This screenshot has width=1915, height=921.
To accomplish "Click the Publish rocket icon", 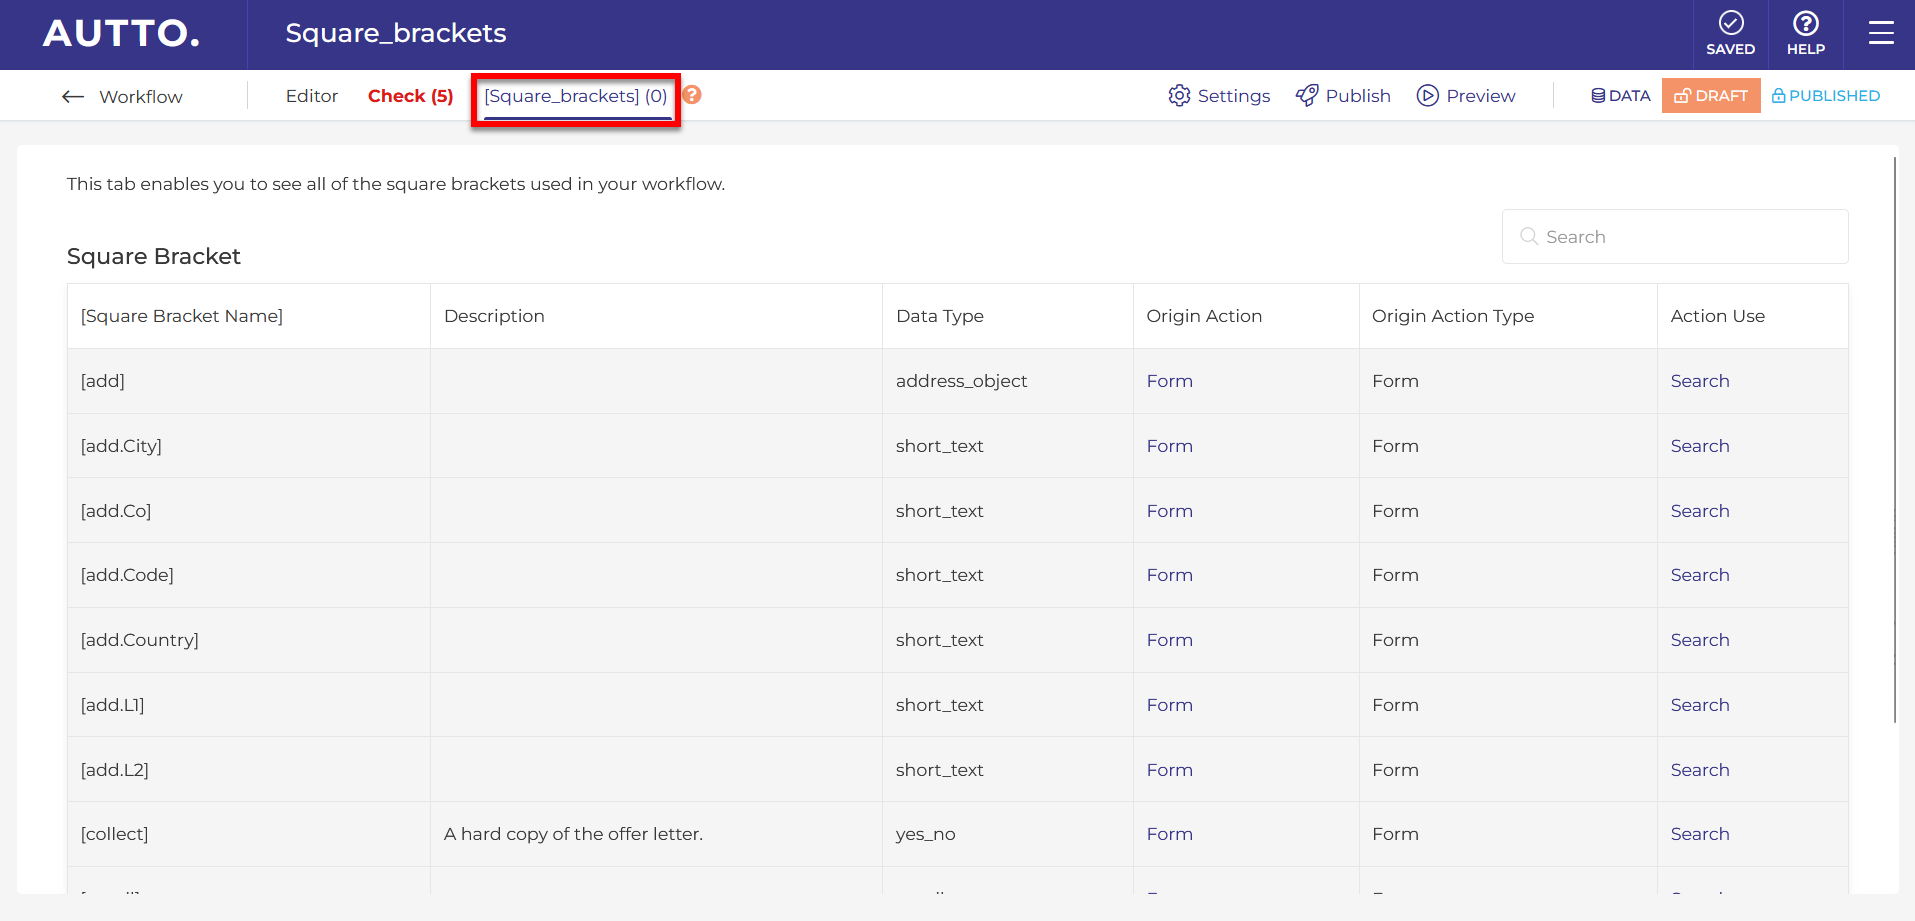I will pyautogui.click(x=1306, y=96).
